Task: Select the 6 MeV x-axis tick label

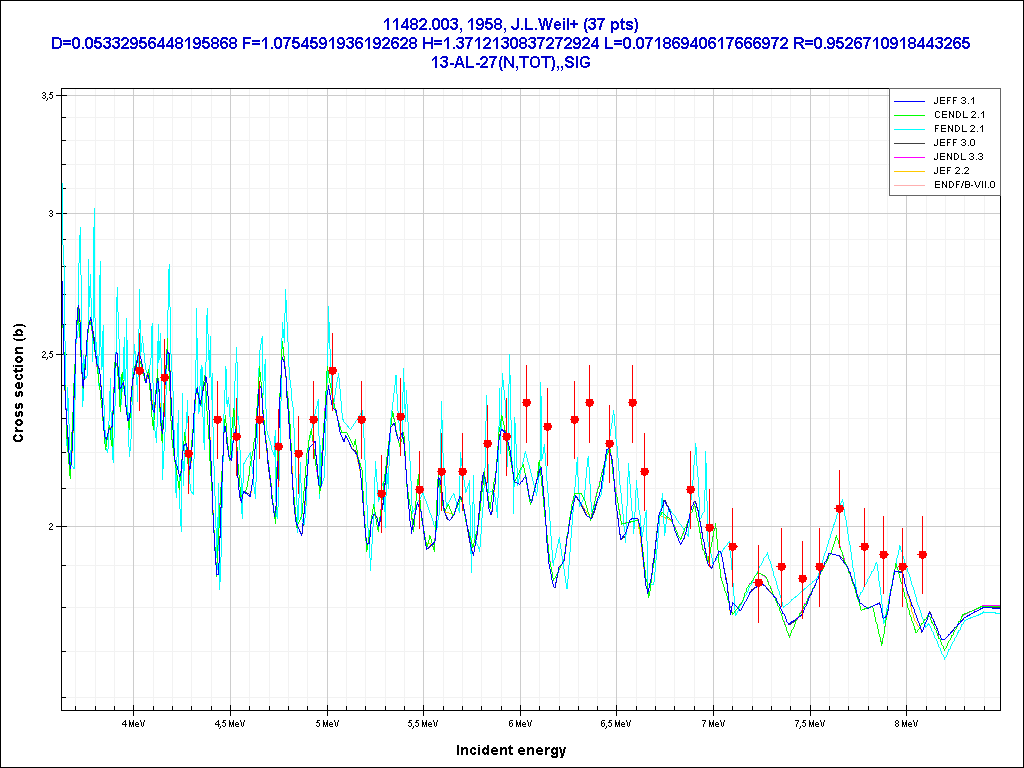Action: point(519,722)
